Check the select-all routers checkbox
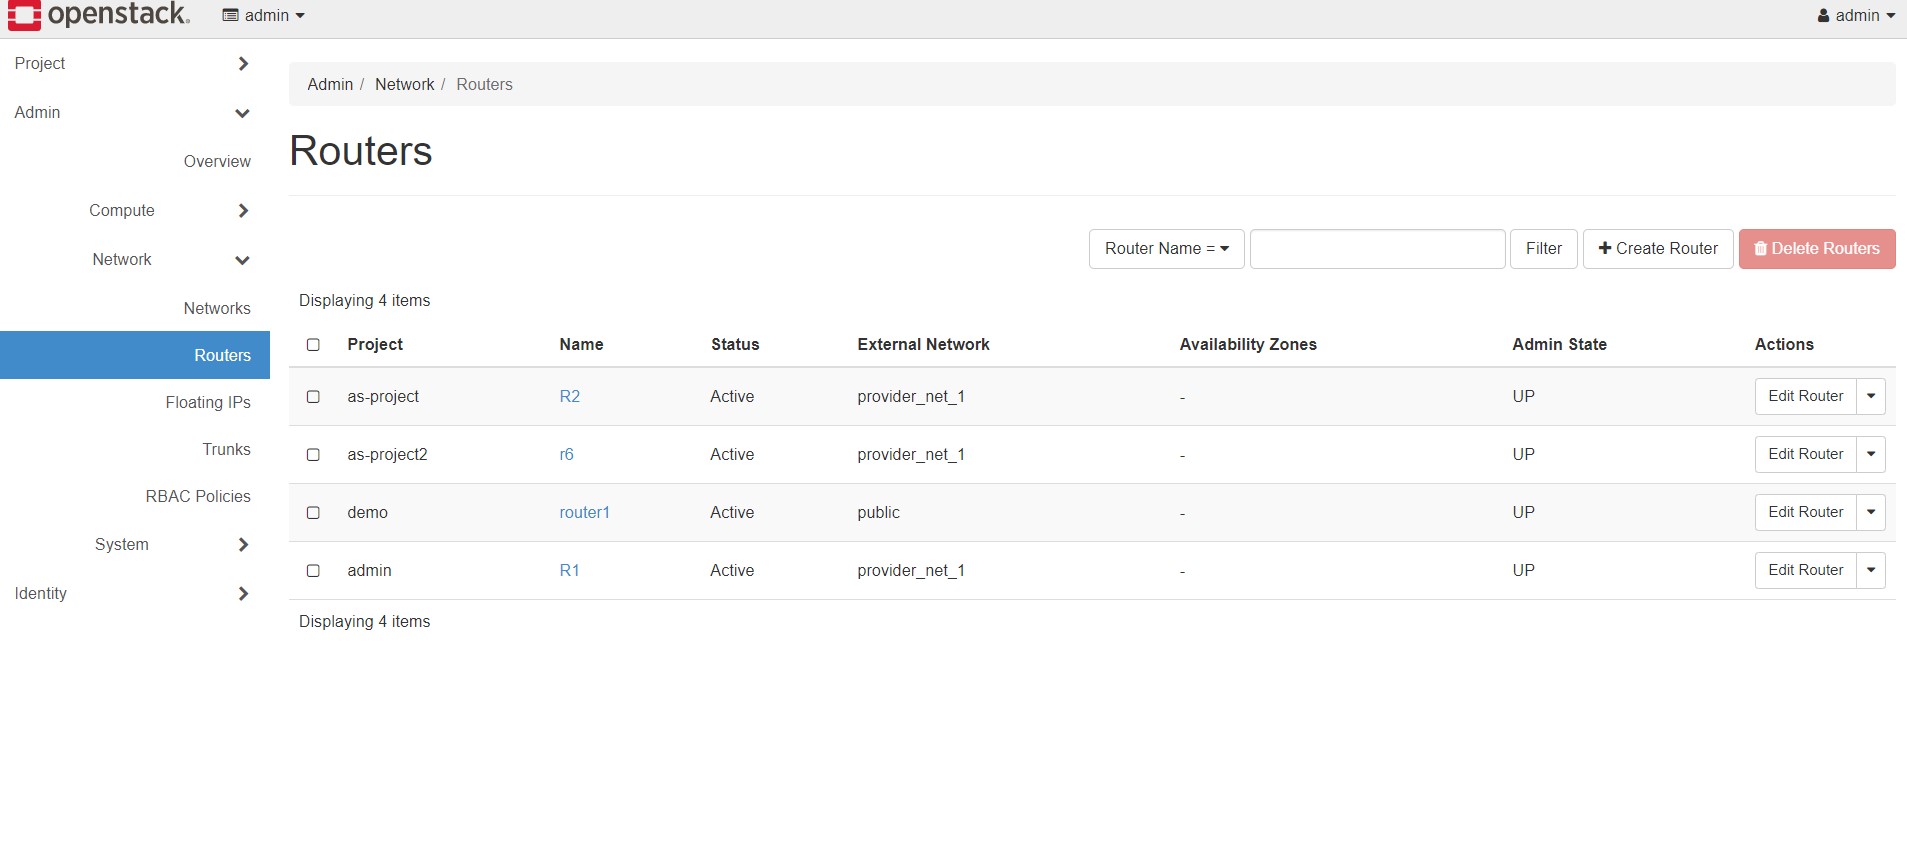This screenshot has height=867, width=1907. tap(313, 345)
